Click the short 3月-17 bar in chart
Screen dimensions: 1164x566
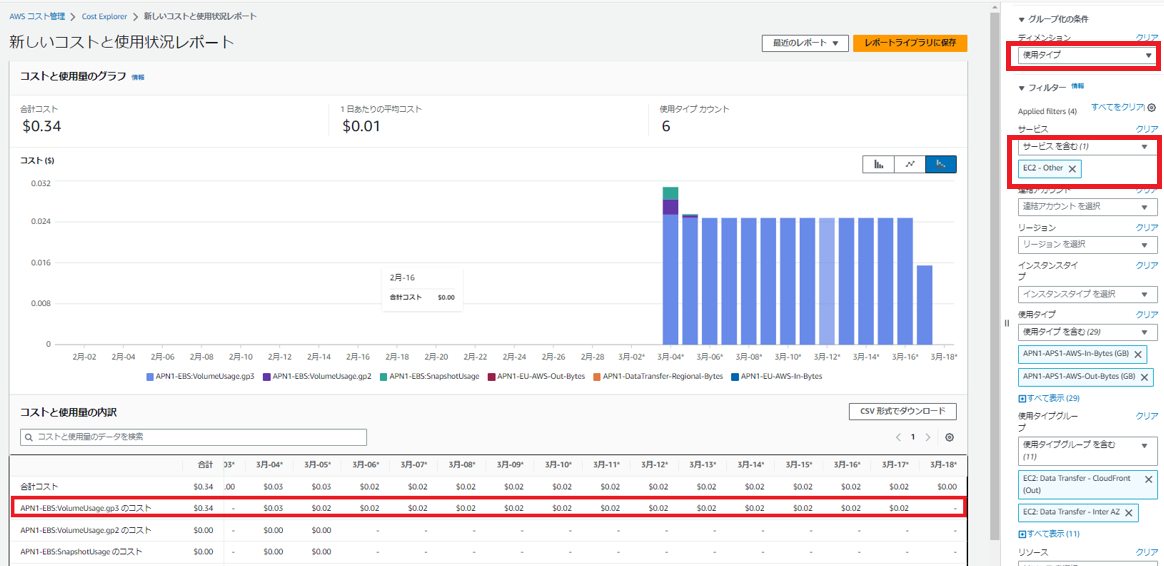pyautogui.click(x=924, y=305)
